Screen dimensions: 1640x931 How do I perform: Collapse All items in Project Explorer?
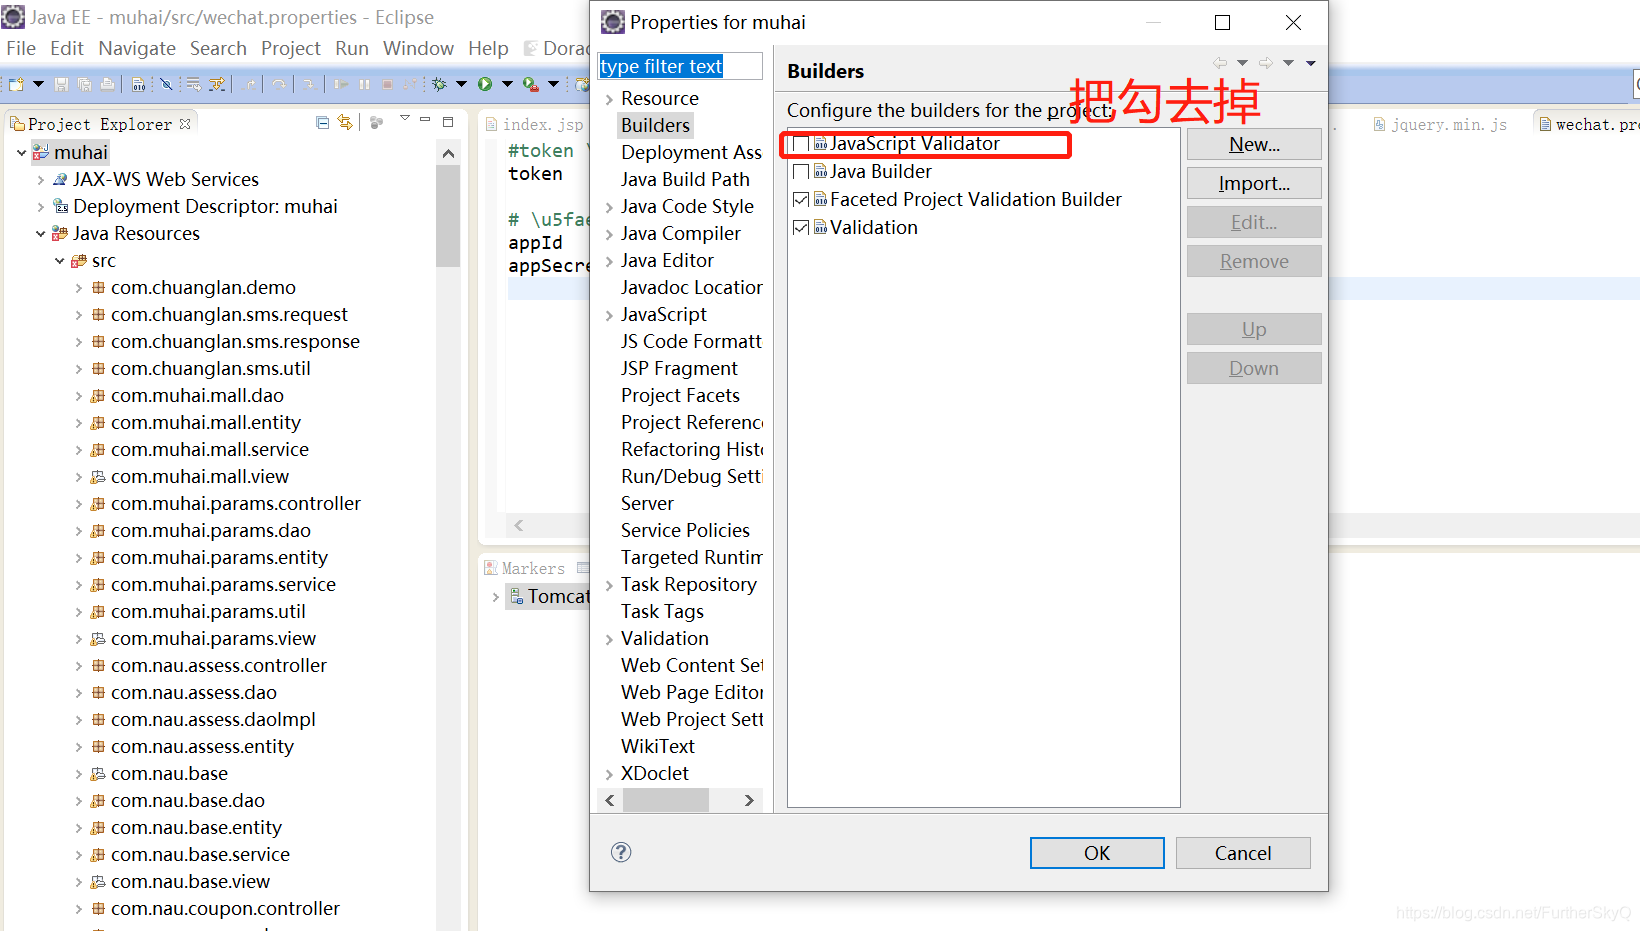[x=322, y=121]
